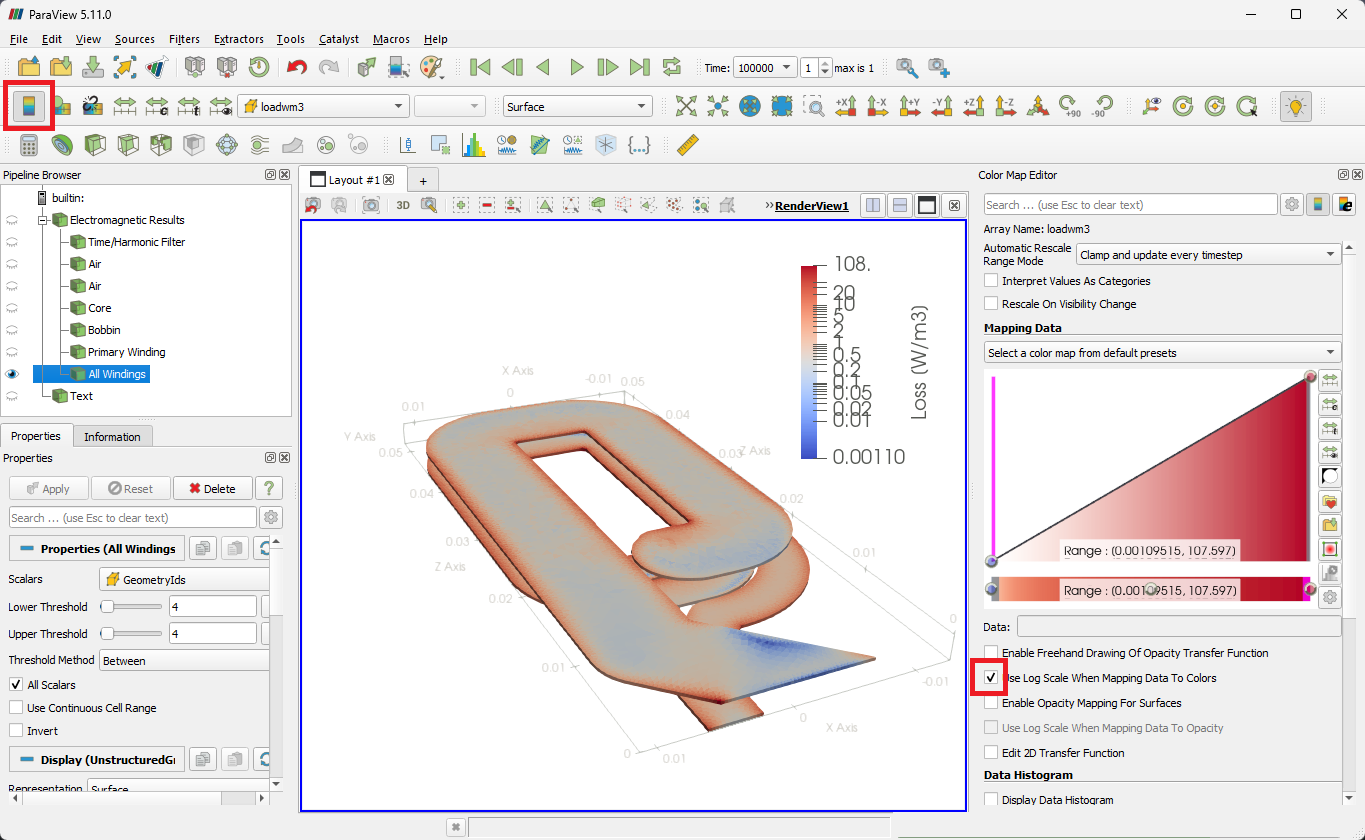Open the color map default presets dropdown
This screenshot has height=840, width=1365.
click(1162, 353)
